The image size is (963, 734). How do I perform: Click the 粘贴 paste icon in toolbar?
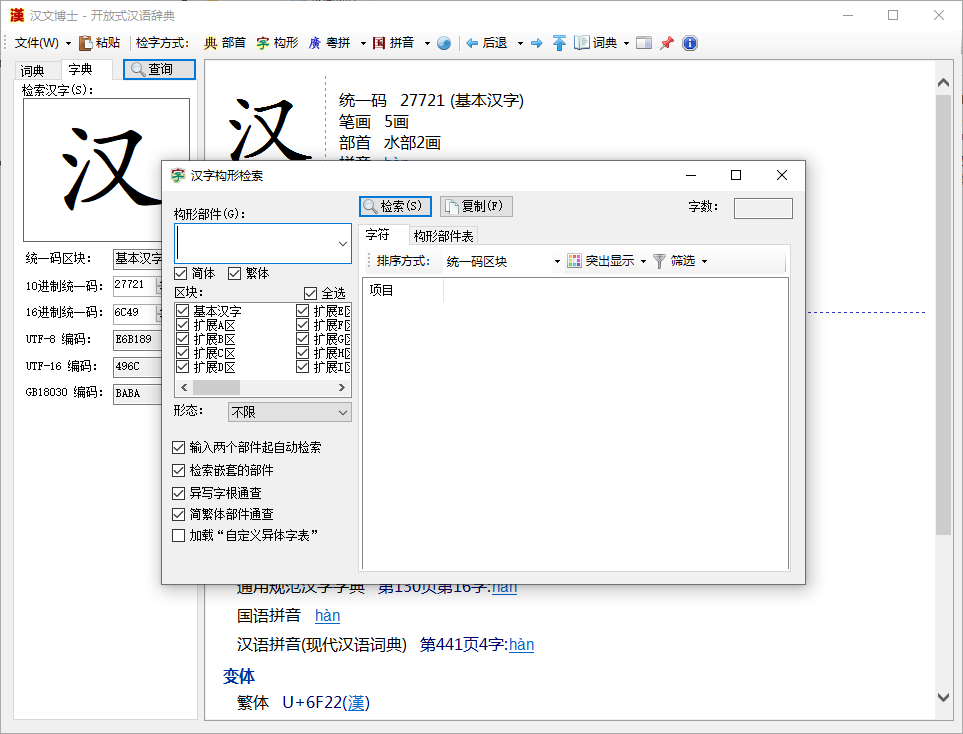[x=87, y=43]
